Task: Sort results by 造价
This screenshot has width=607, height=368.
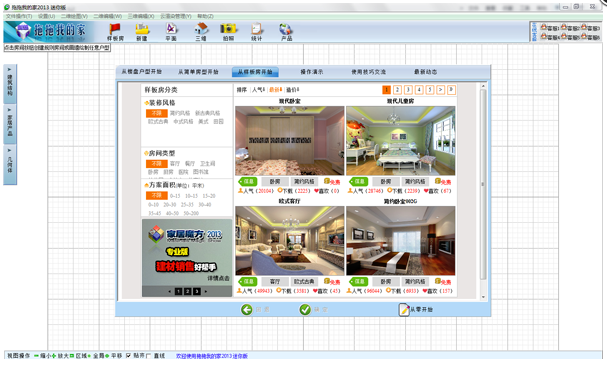Action: [293, 90]
